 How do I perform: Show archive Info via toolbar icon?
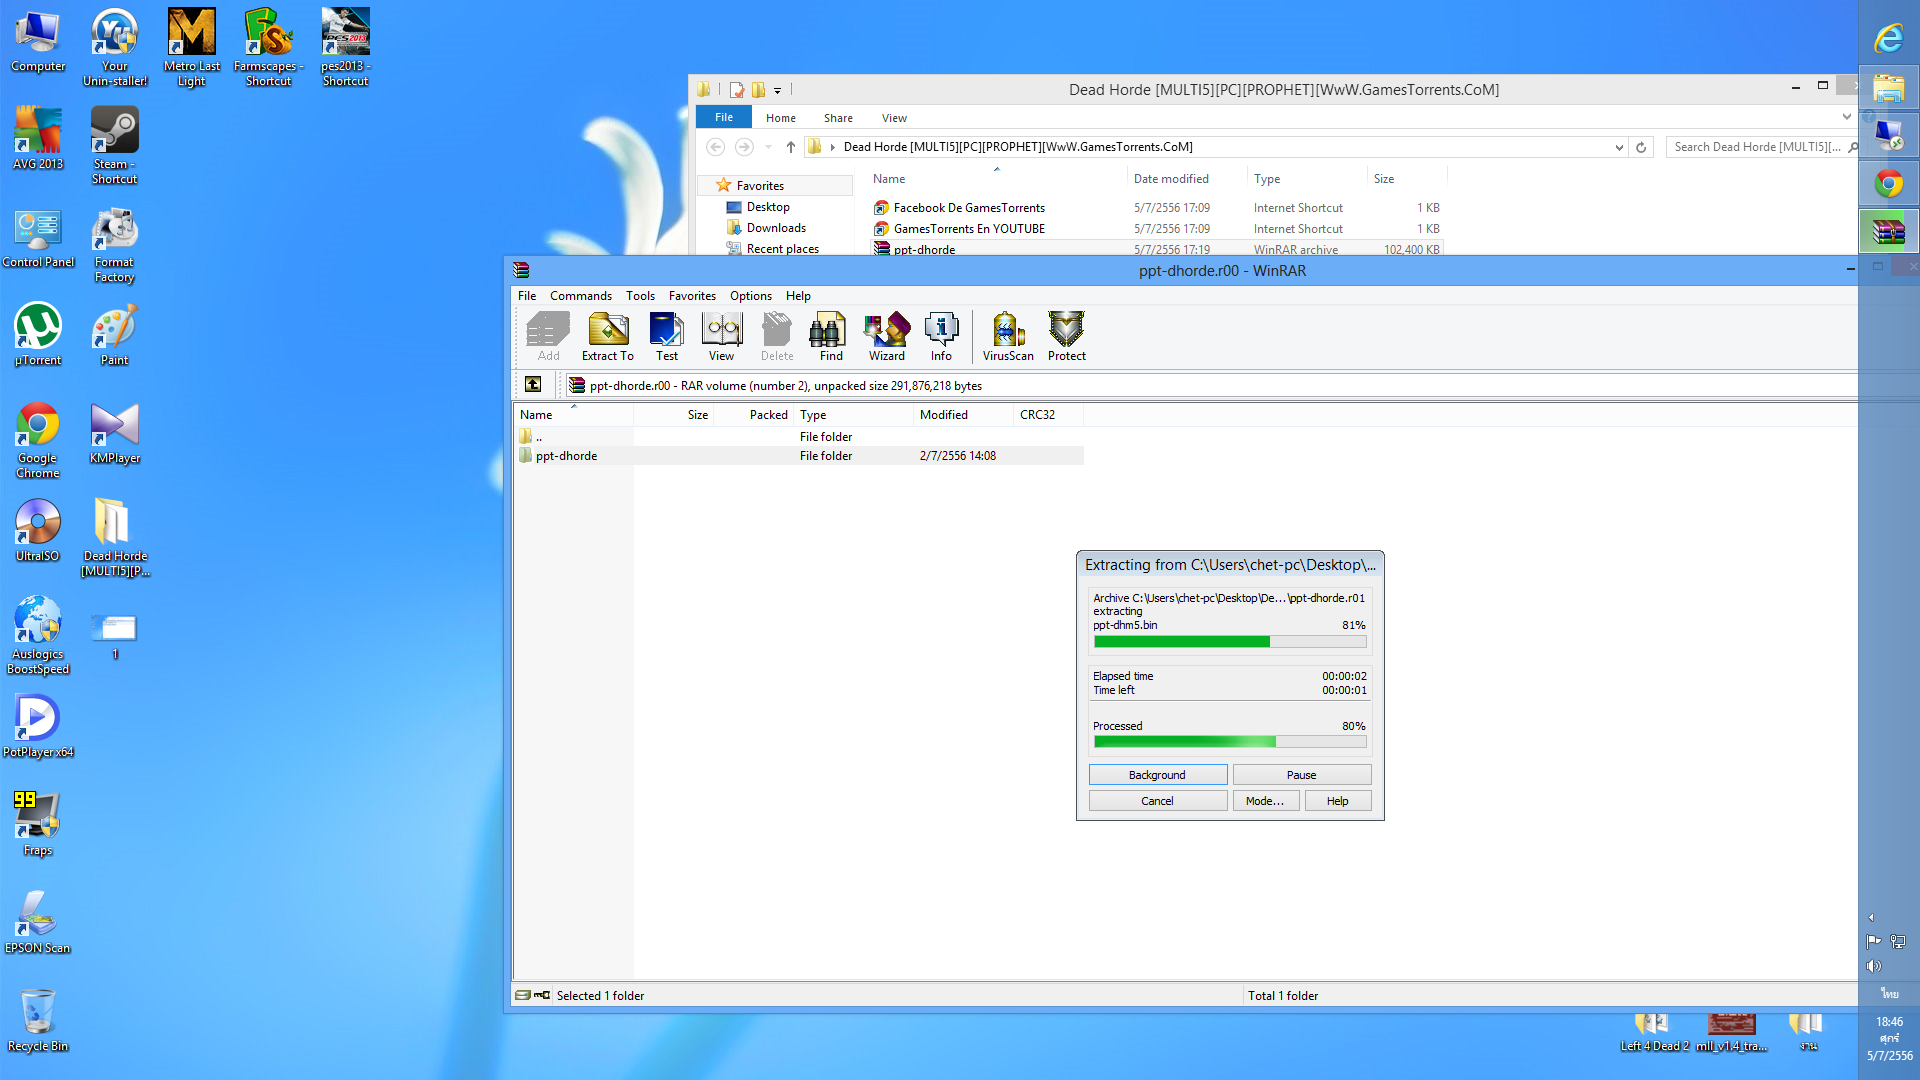(941, 336)
